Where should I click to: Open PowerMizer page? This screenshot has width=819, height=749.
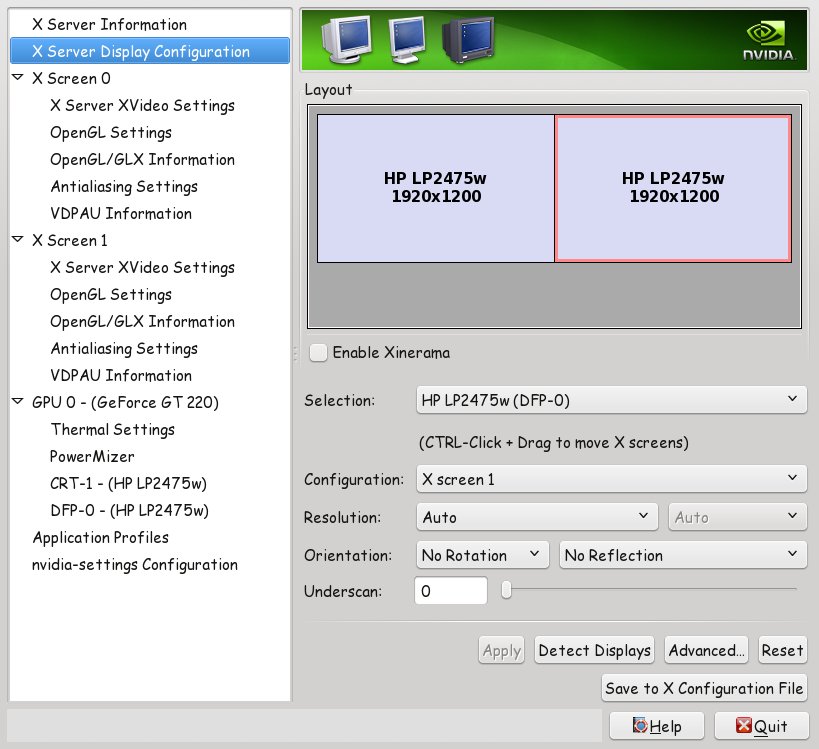tap(92, 456)
